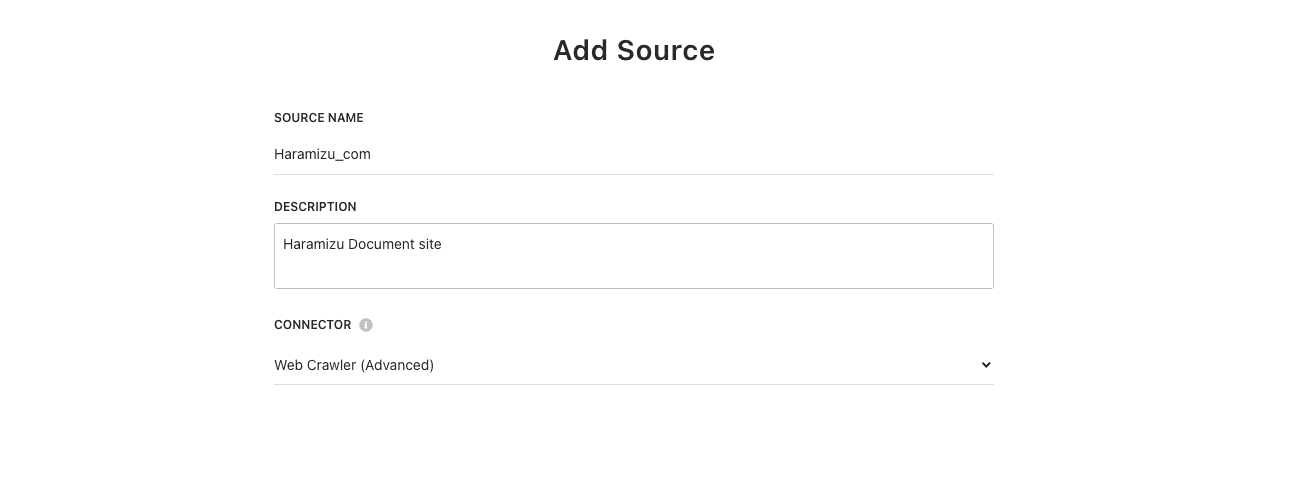Open the Web Crawler (Advanced) connector select
The width and height of the screenshot is (1304, 481).
pos(633,365)
